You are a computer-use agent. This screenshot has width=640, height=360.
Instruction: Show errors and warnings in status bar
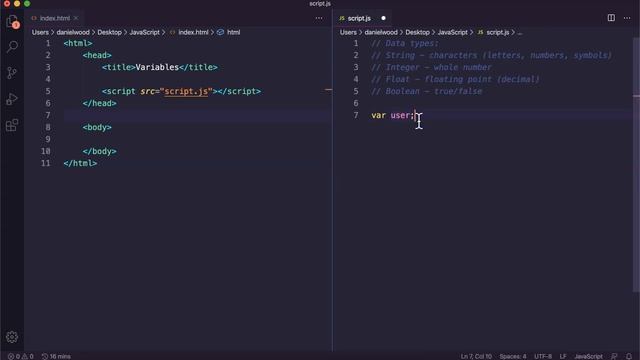point(21,356)
